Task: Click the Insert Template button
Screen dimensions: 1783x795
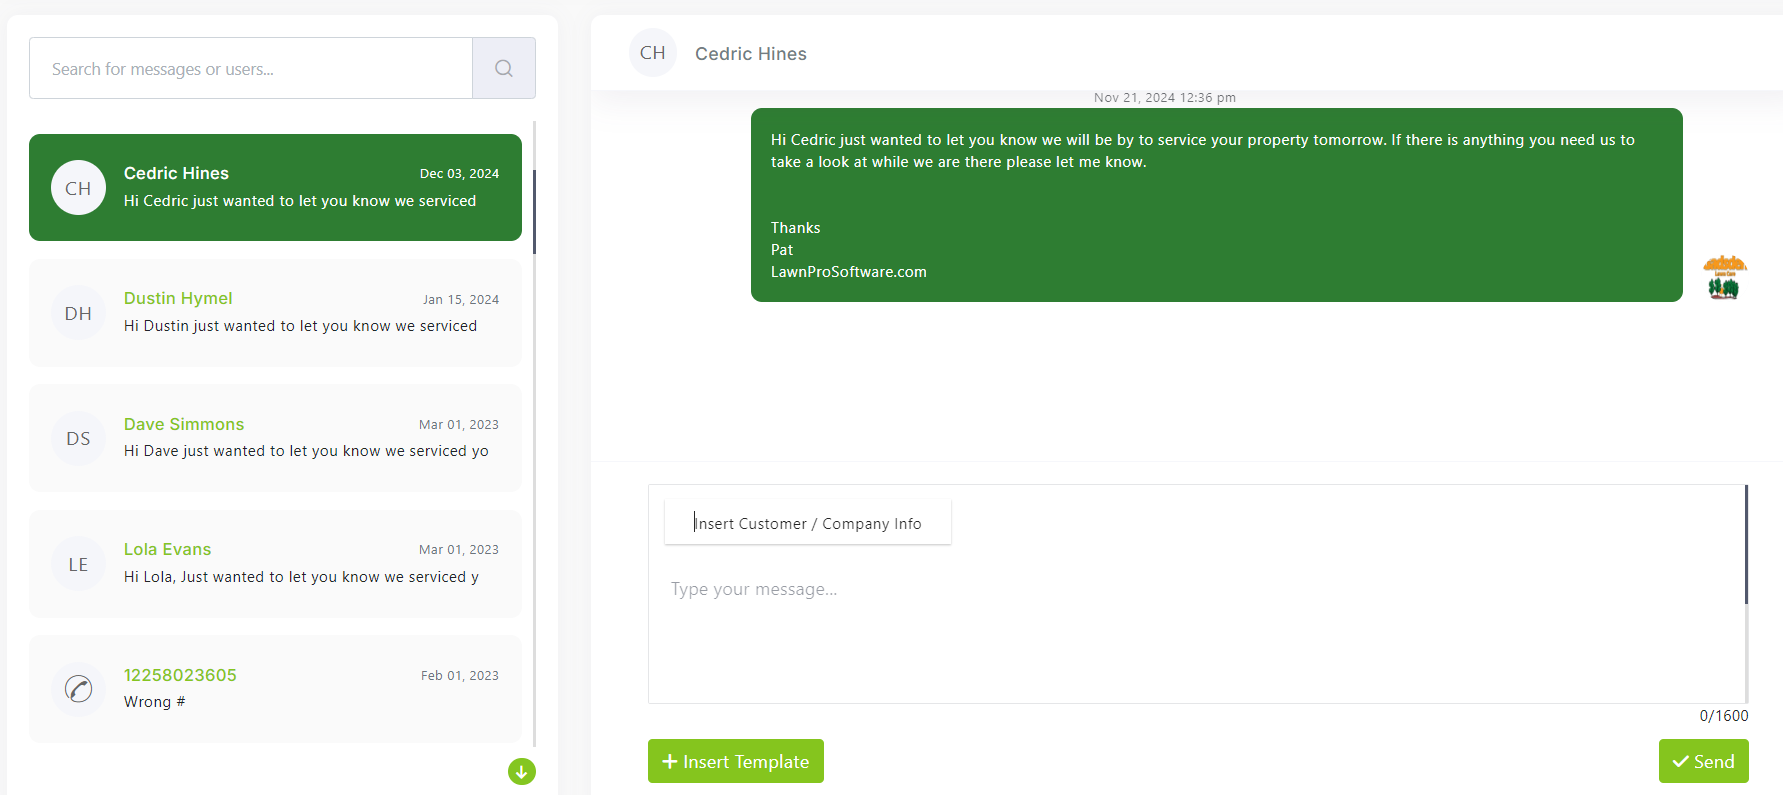Action: coord(736,761)
